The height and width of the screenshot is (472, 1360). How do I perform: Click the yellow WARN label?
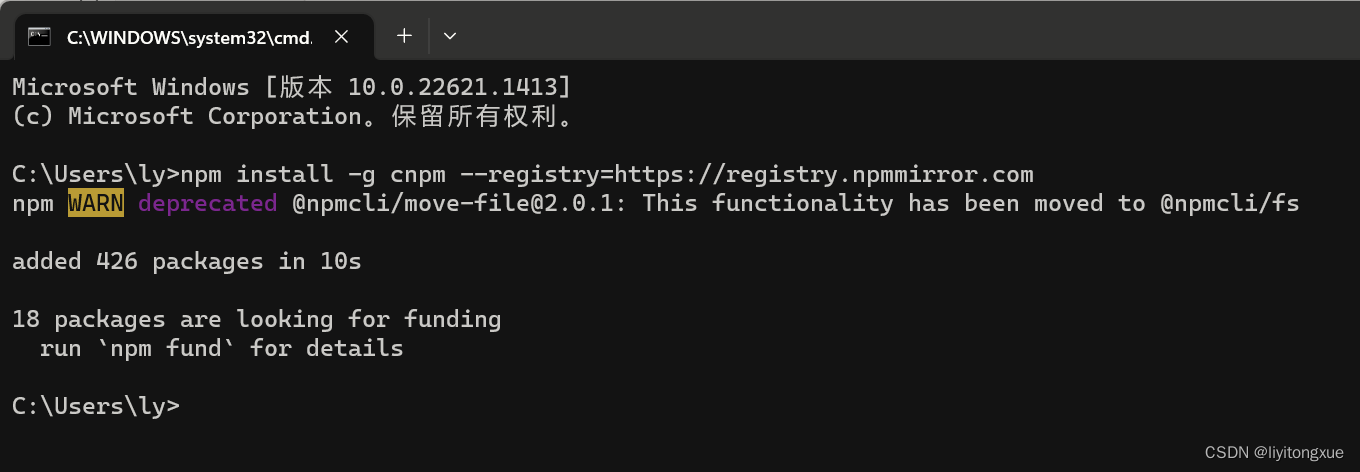[x=96, y=204]
